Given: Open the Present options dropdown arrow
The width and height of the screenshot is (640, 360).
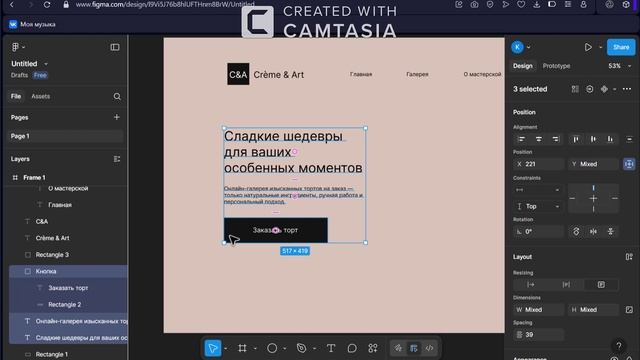Looking at the screenshot, I should 600,47.
